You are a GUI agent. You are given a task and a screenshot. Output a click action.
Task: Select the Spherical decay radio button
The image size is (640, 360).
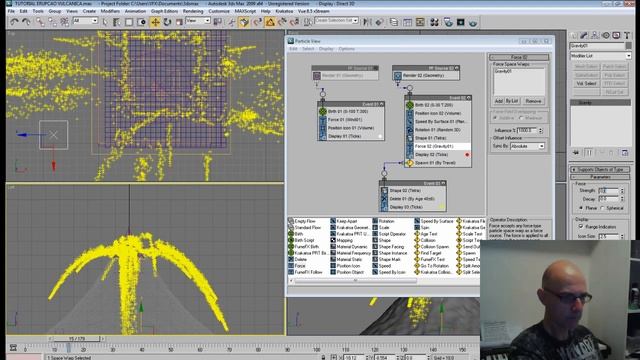coord(602,208)
